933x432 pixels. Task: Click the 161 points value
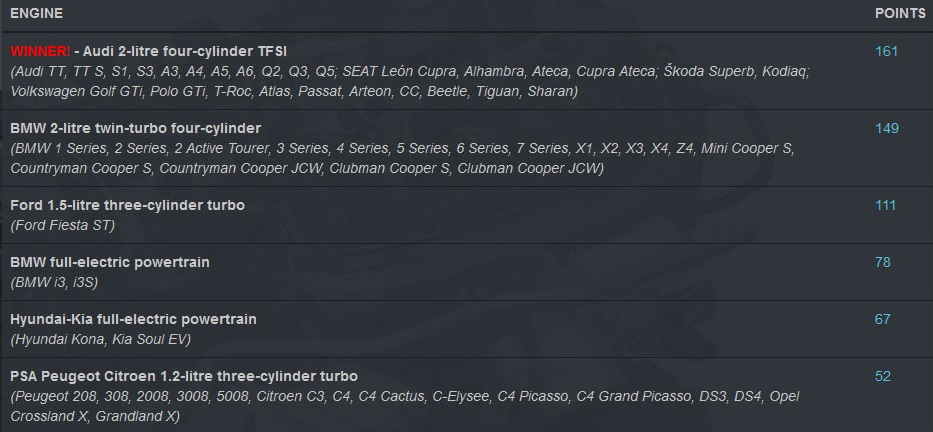[886, 51]
